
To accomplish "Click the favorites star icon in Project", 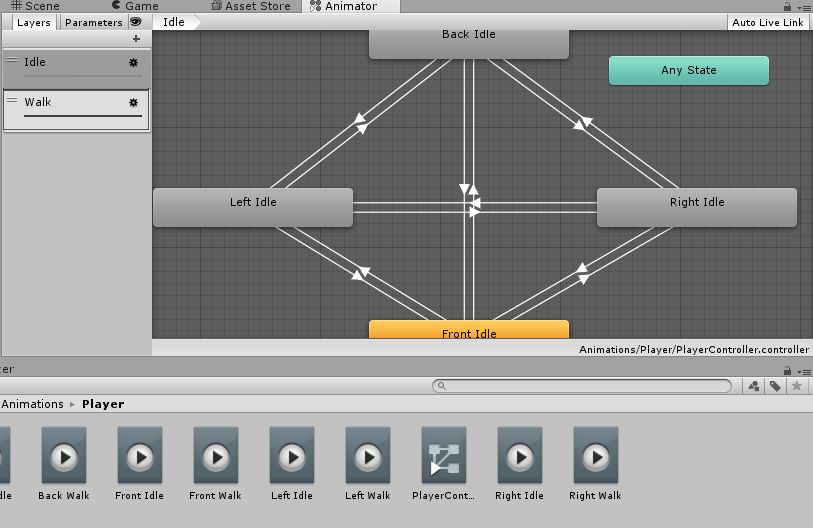I will click(797, 386).
